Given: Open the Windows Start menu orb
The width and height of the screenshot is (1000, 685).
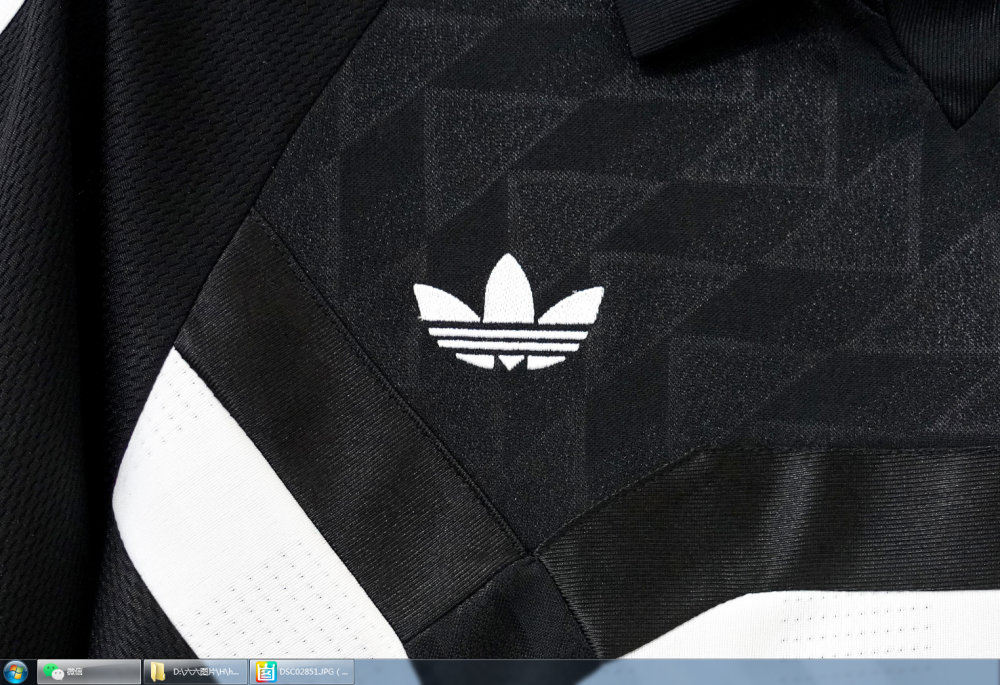Looking at the screenshot, I should (x=15, y=672).
